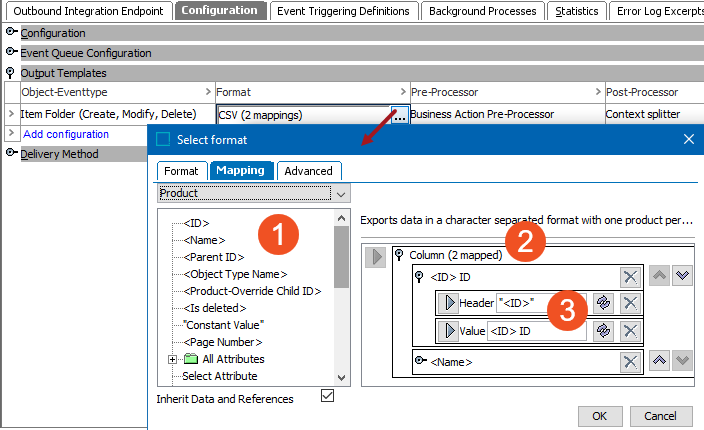
Task: Remove the <ID> ID column mapping
Action: tap(630, 277)
